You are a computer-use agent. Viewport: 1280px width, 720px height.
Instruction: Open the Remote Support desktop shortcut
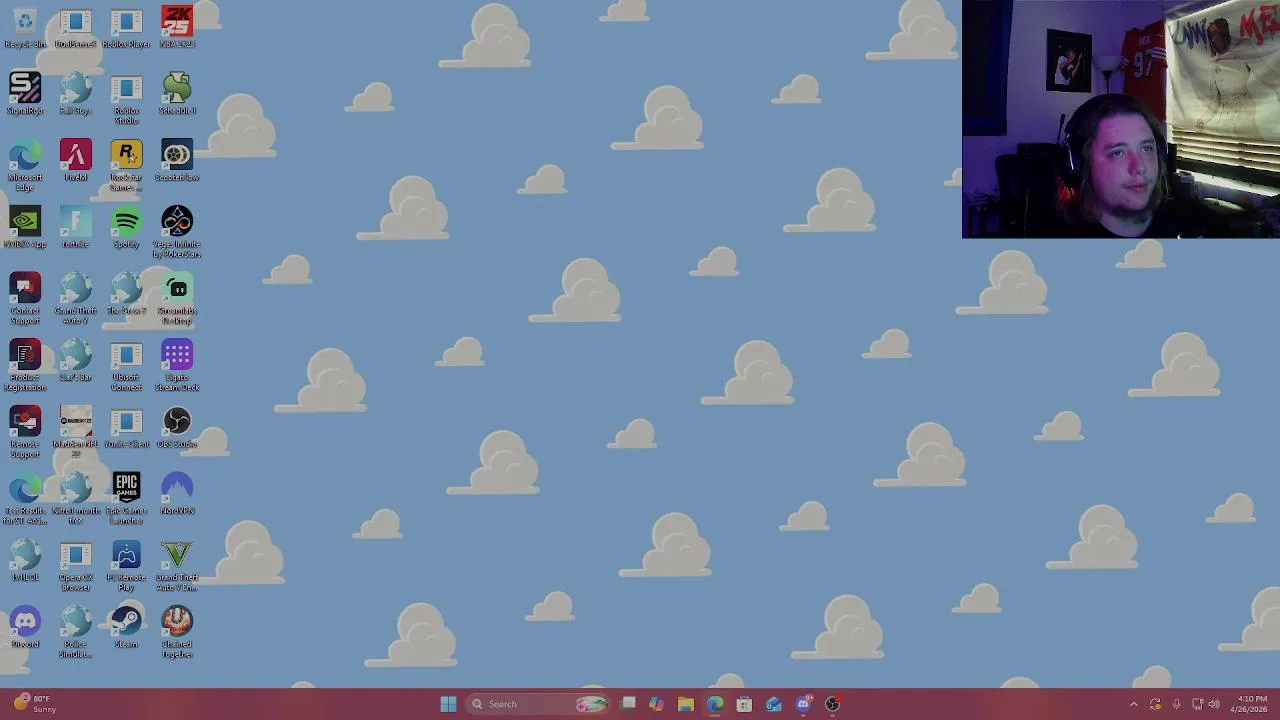tap(25, 433)
